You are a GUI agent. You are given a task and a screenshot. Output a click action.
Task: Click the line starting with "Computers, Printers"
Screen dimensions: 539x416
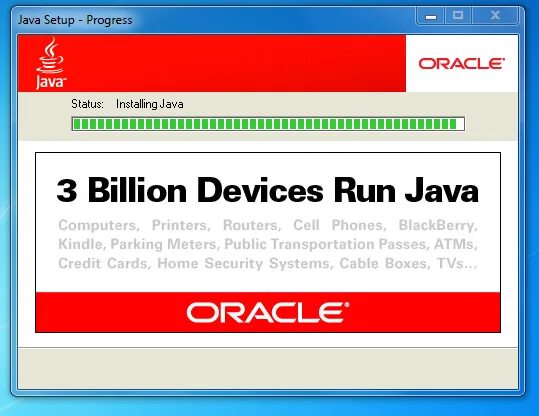pos(268,226)
